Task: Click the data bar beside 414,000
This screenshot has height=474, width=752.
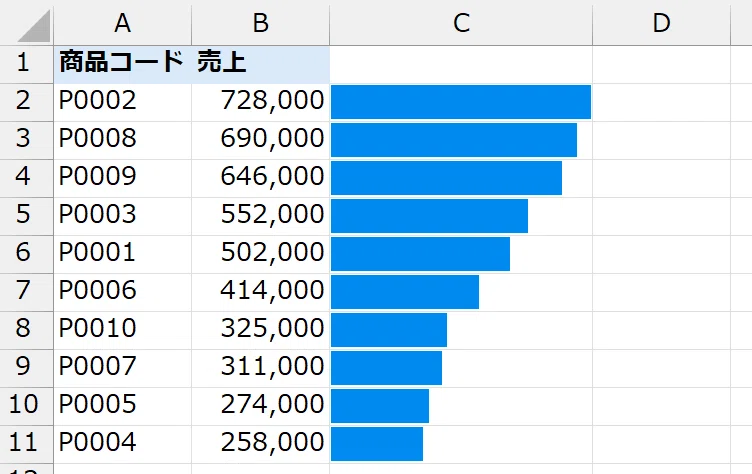Action: point(405,292)
